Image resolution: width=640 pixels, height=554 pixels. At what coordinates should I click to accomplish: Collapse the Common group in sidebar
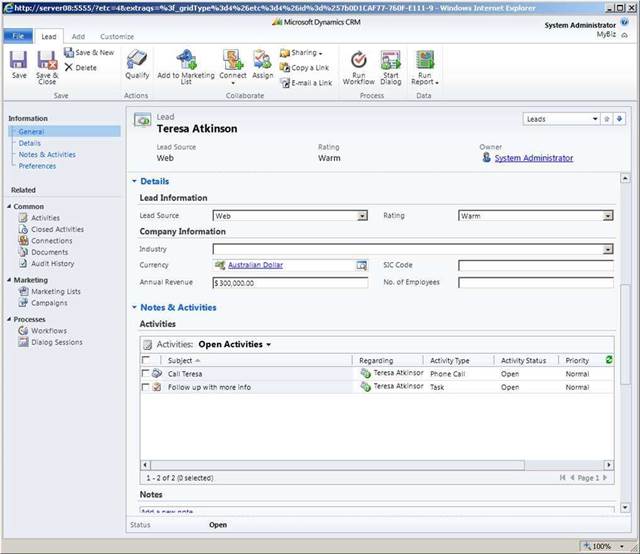pos(9,206)
